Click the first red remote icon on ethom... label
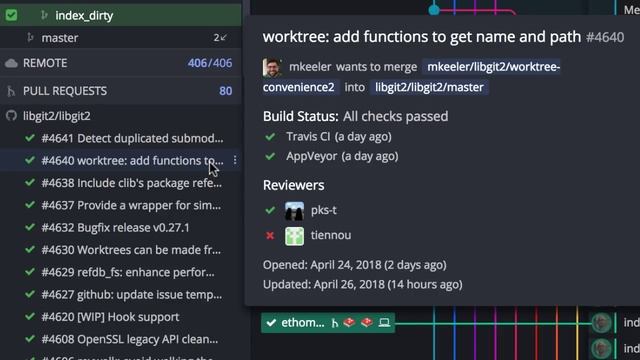Image resolution: width=640 pixels, height=360 pixels. pos(349,322)
